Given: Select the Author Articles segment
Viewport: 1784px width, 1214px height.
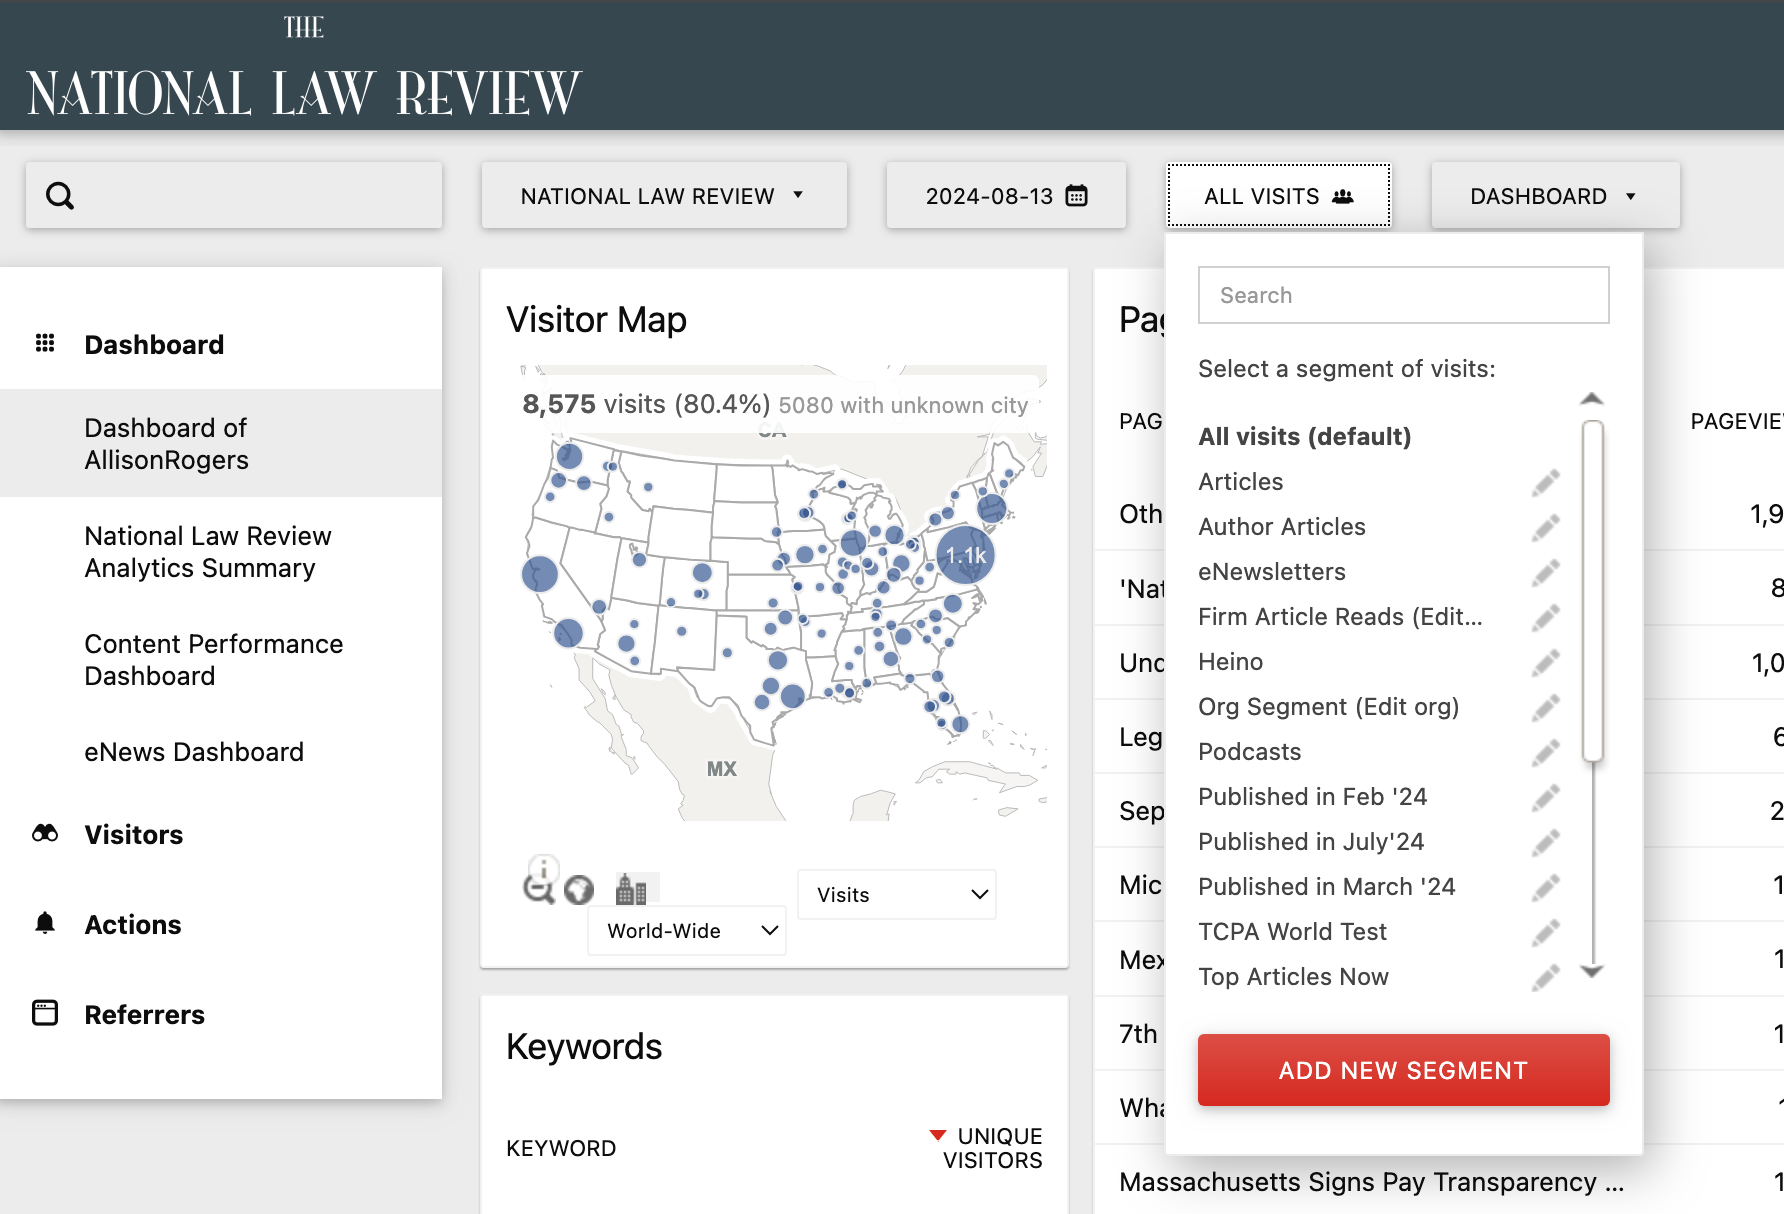Looking at the screenshot, I should tap(1281, 527).
